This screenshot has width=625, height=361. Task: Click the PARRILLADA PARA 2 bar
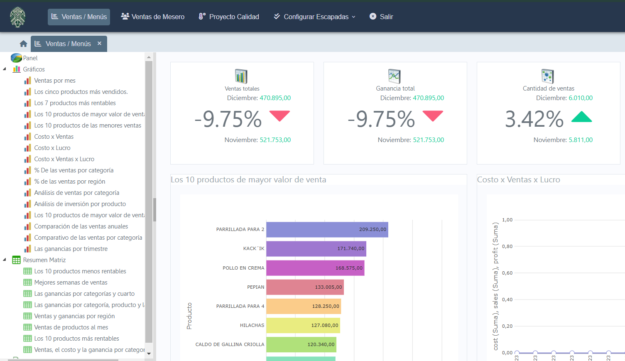click(327, 230)
